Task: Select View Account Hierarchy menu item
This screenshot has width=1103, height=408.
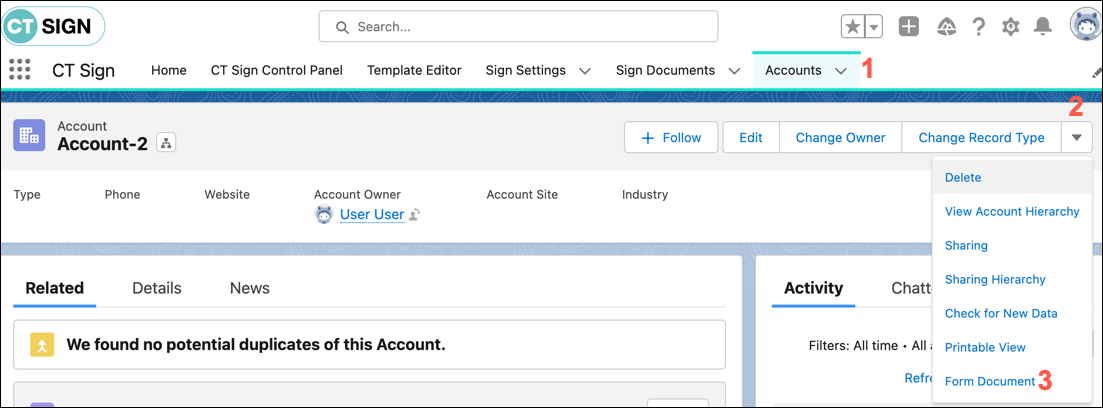Action: coord(1012,211)
